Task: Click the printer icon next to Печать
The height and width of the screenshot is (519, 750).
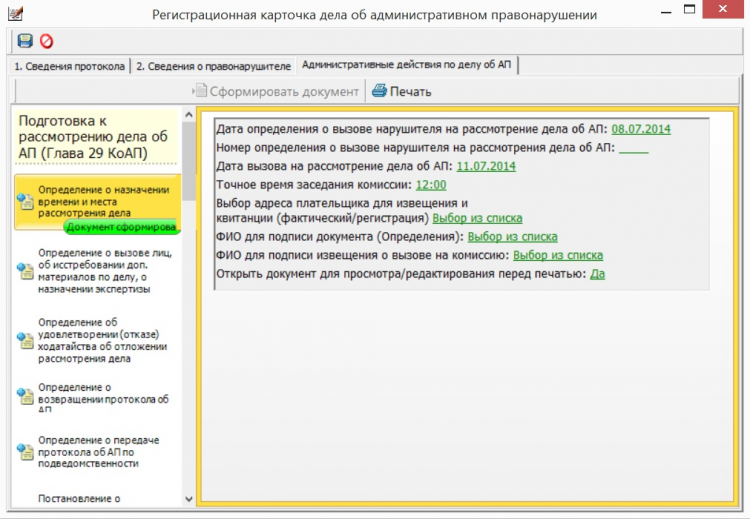Action: click(379, 90)
